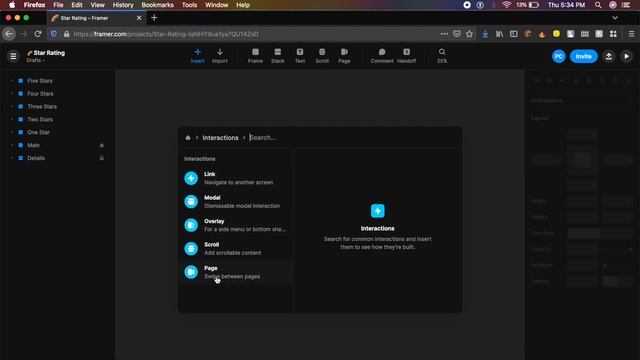
Task: Go to insert menu home icon
Action: pos(188,138)
